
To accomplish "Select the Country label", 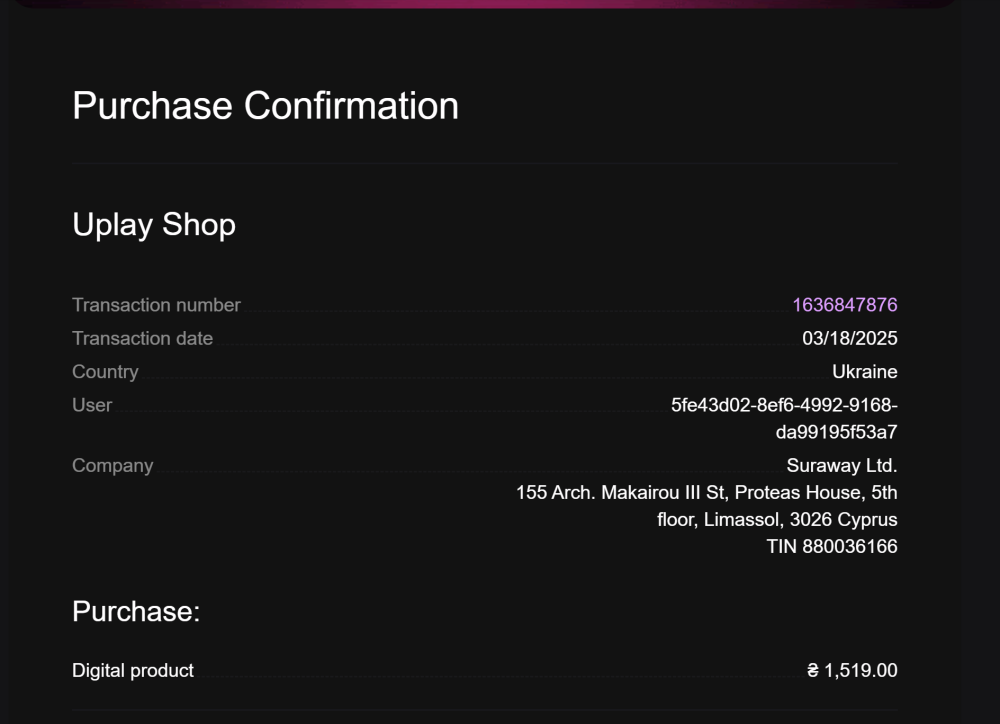I will pos(105,372).
